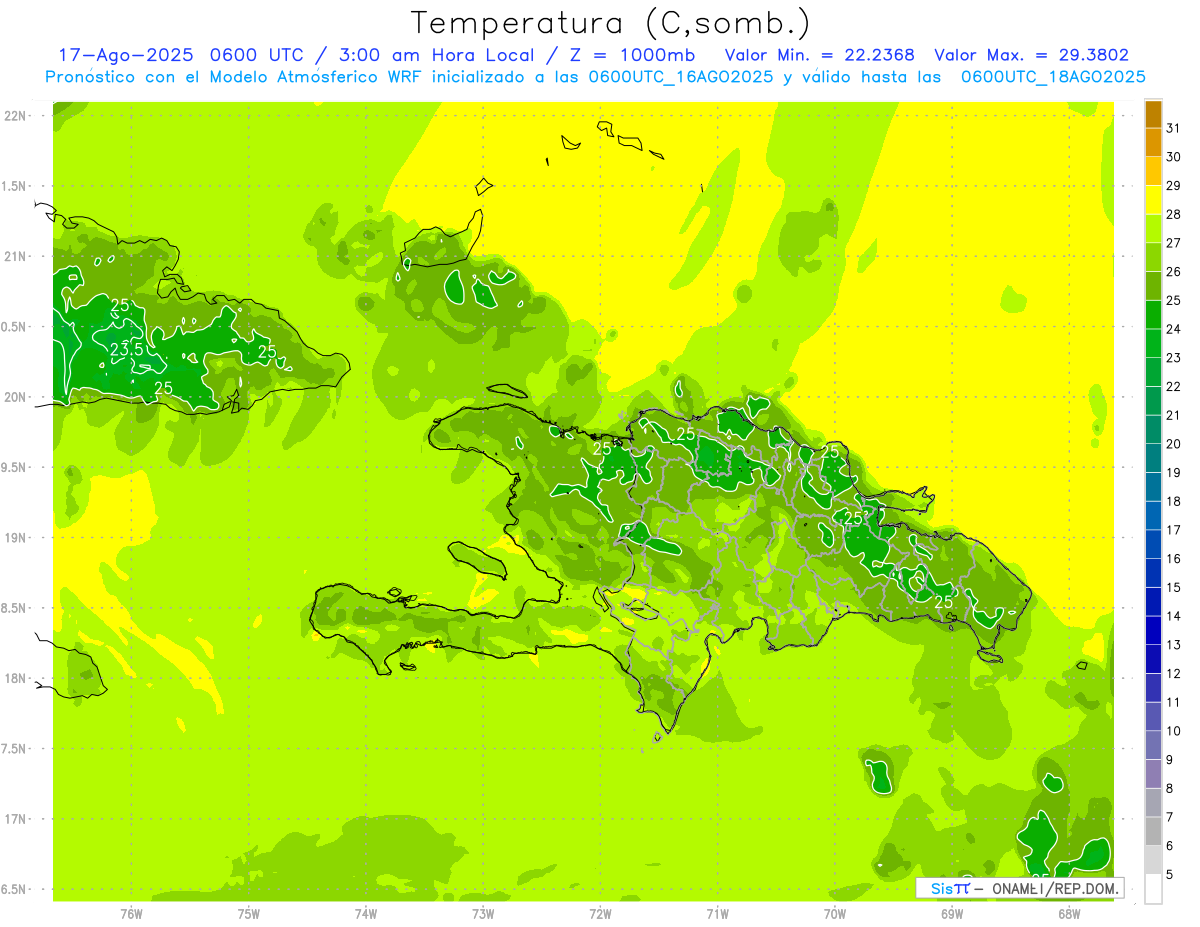Screen dimensions: 1200x927
Task: Click the "23" value on the color scale
Action: click(1173, 357)
